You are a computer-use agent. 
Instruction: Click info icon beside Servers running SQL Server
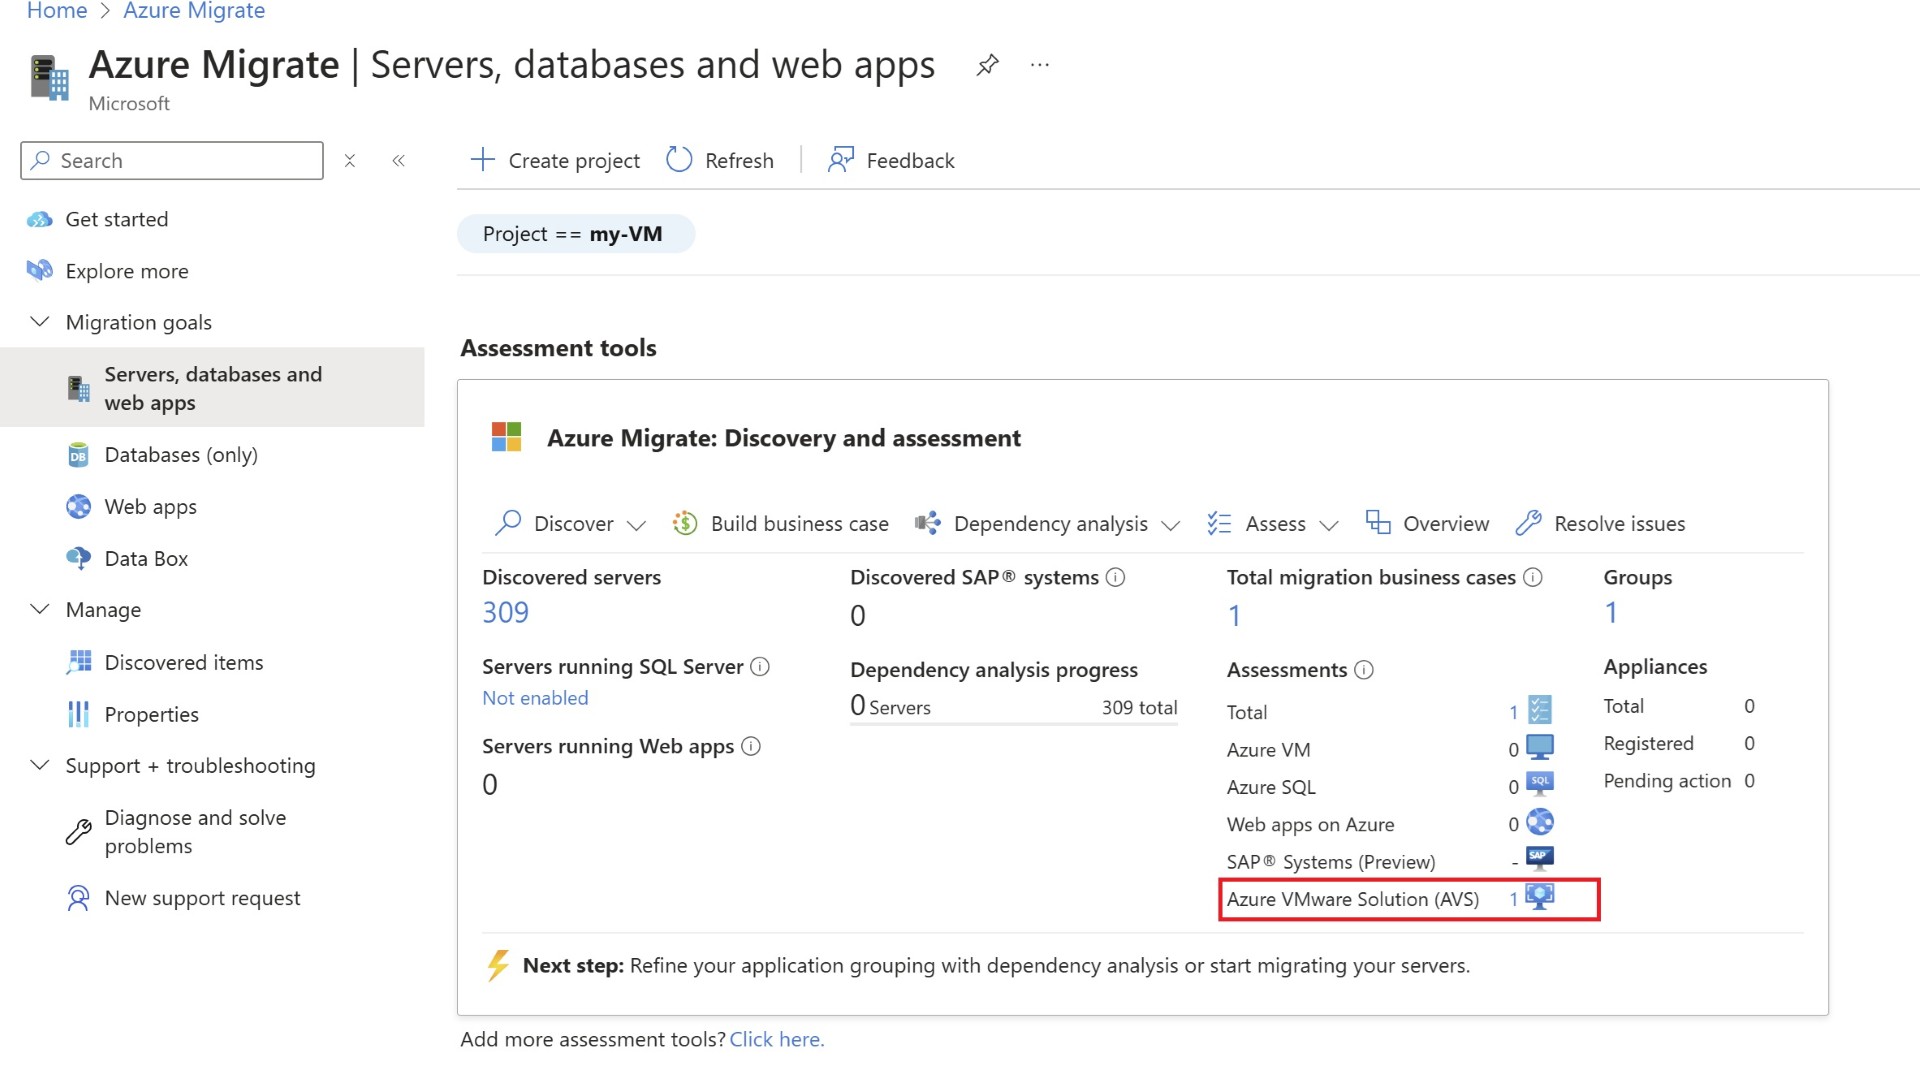[760, 666]
